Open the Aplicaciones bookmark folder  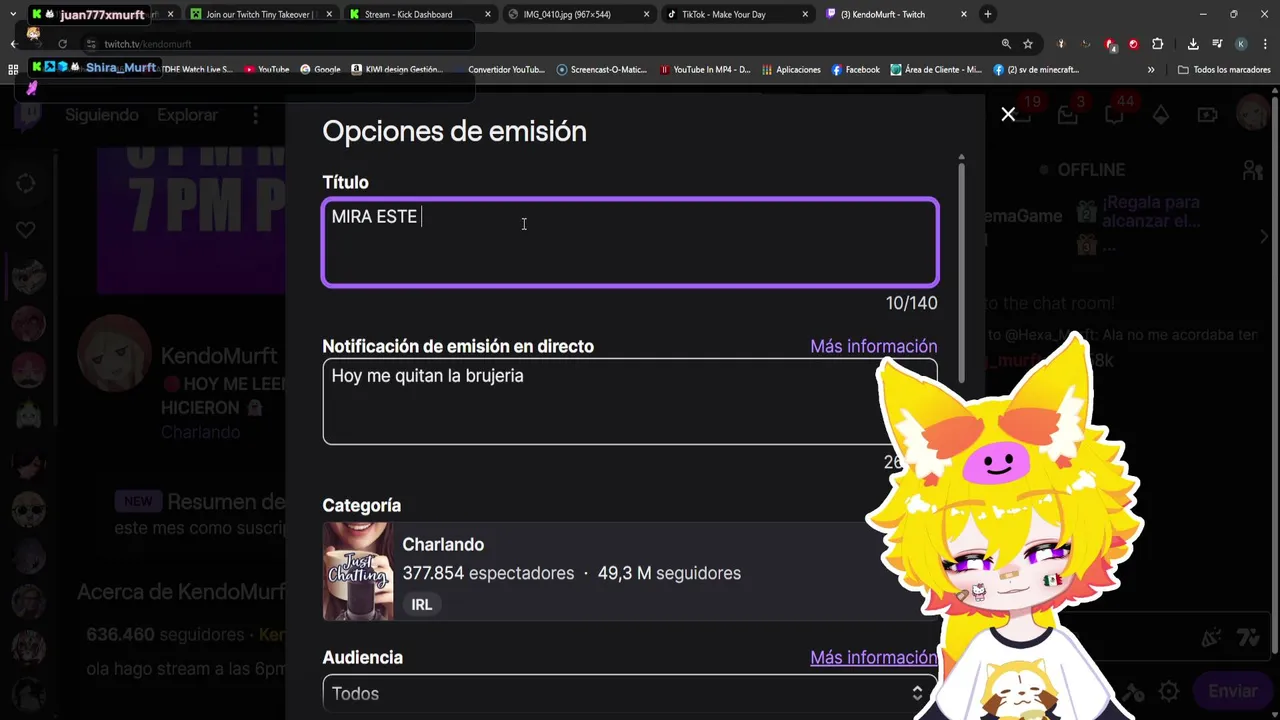[x=791, y=70]
